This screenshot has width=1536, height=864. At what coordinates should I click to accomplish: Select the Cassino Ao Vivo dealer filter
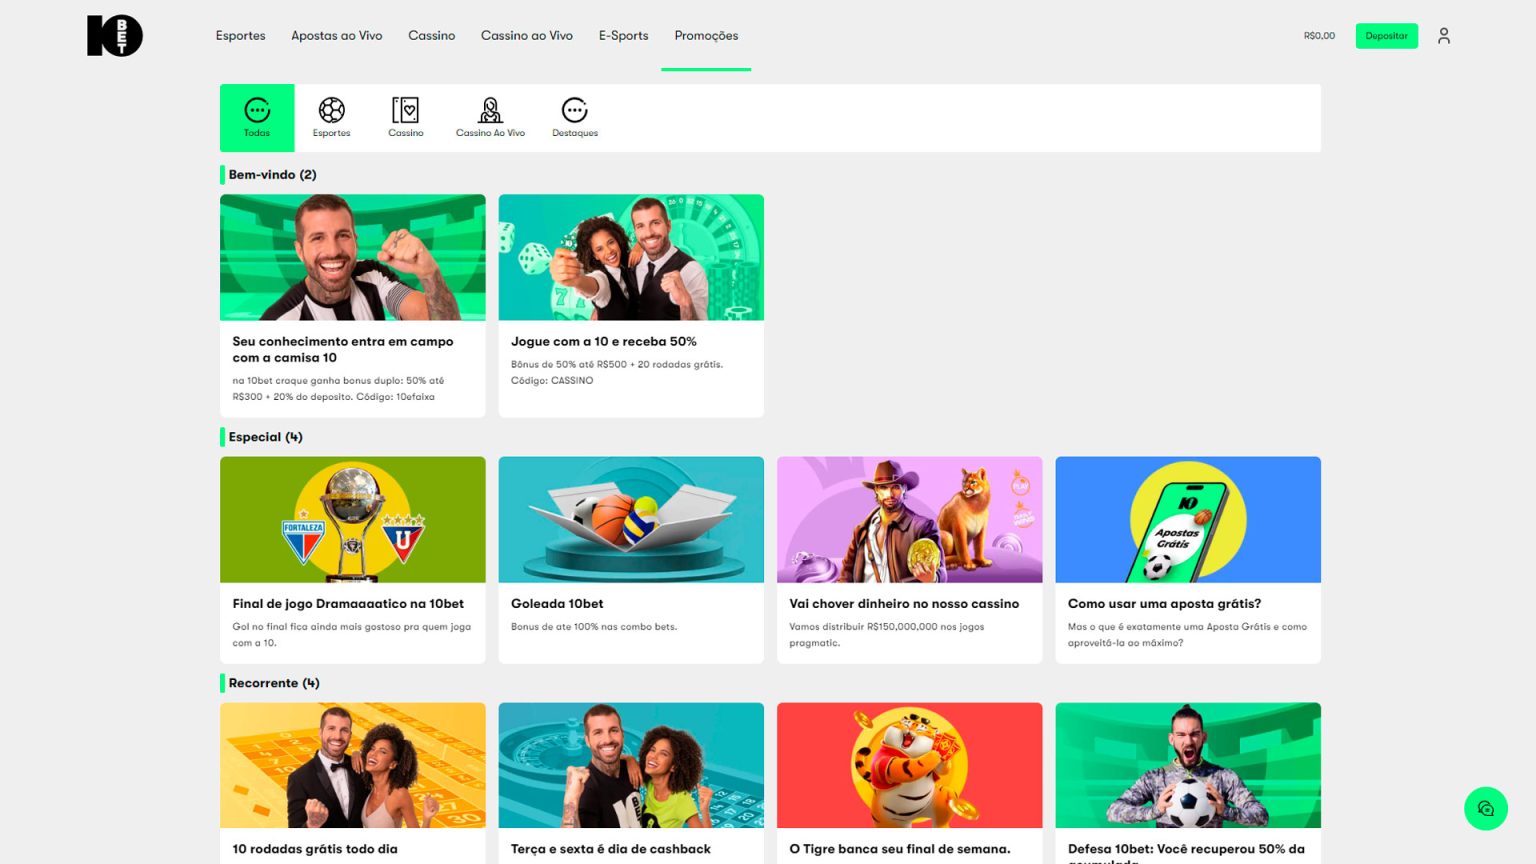490,118
